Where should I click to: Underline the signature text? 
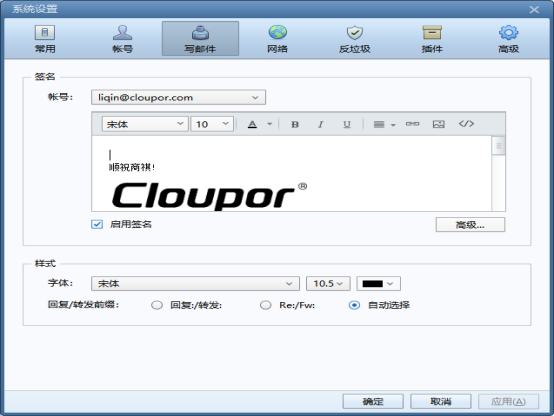[x=347, y=124]
